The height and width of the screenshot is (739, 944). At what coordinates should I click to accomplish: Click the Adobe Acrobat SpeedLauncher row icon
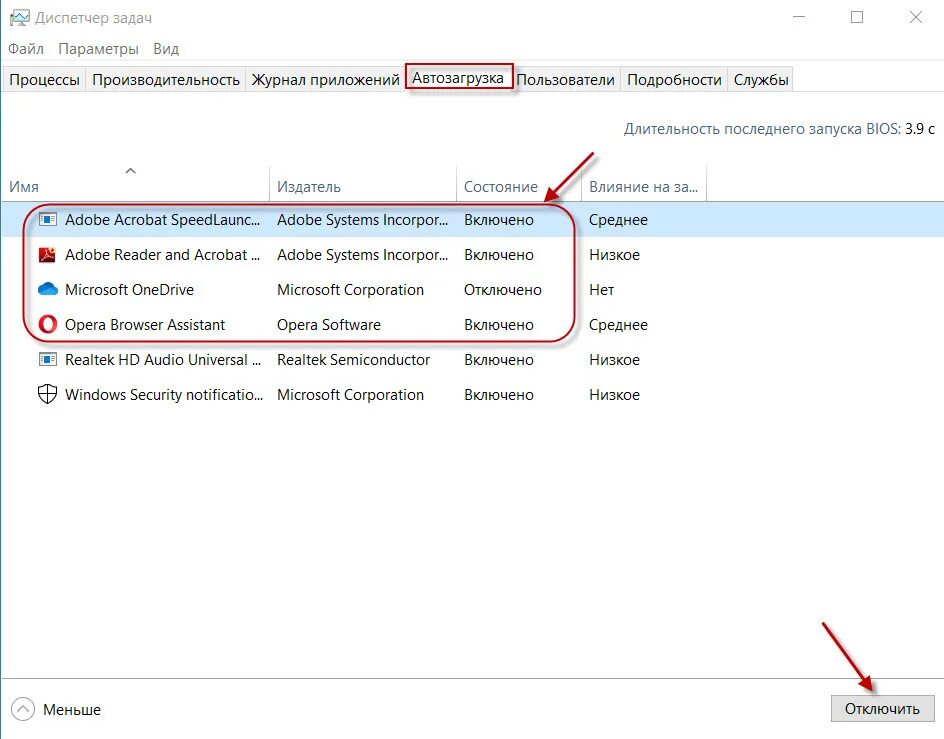48,219
